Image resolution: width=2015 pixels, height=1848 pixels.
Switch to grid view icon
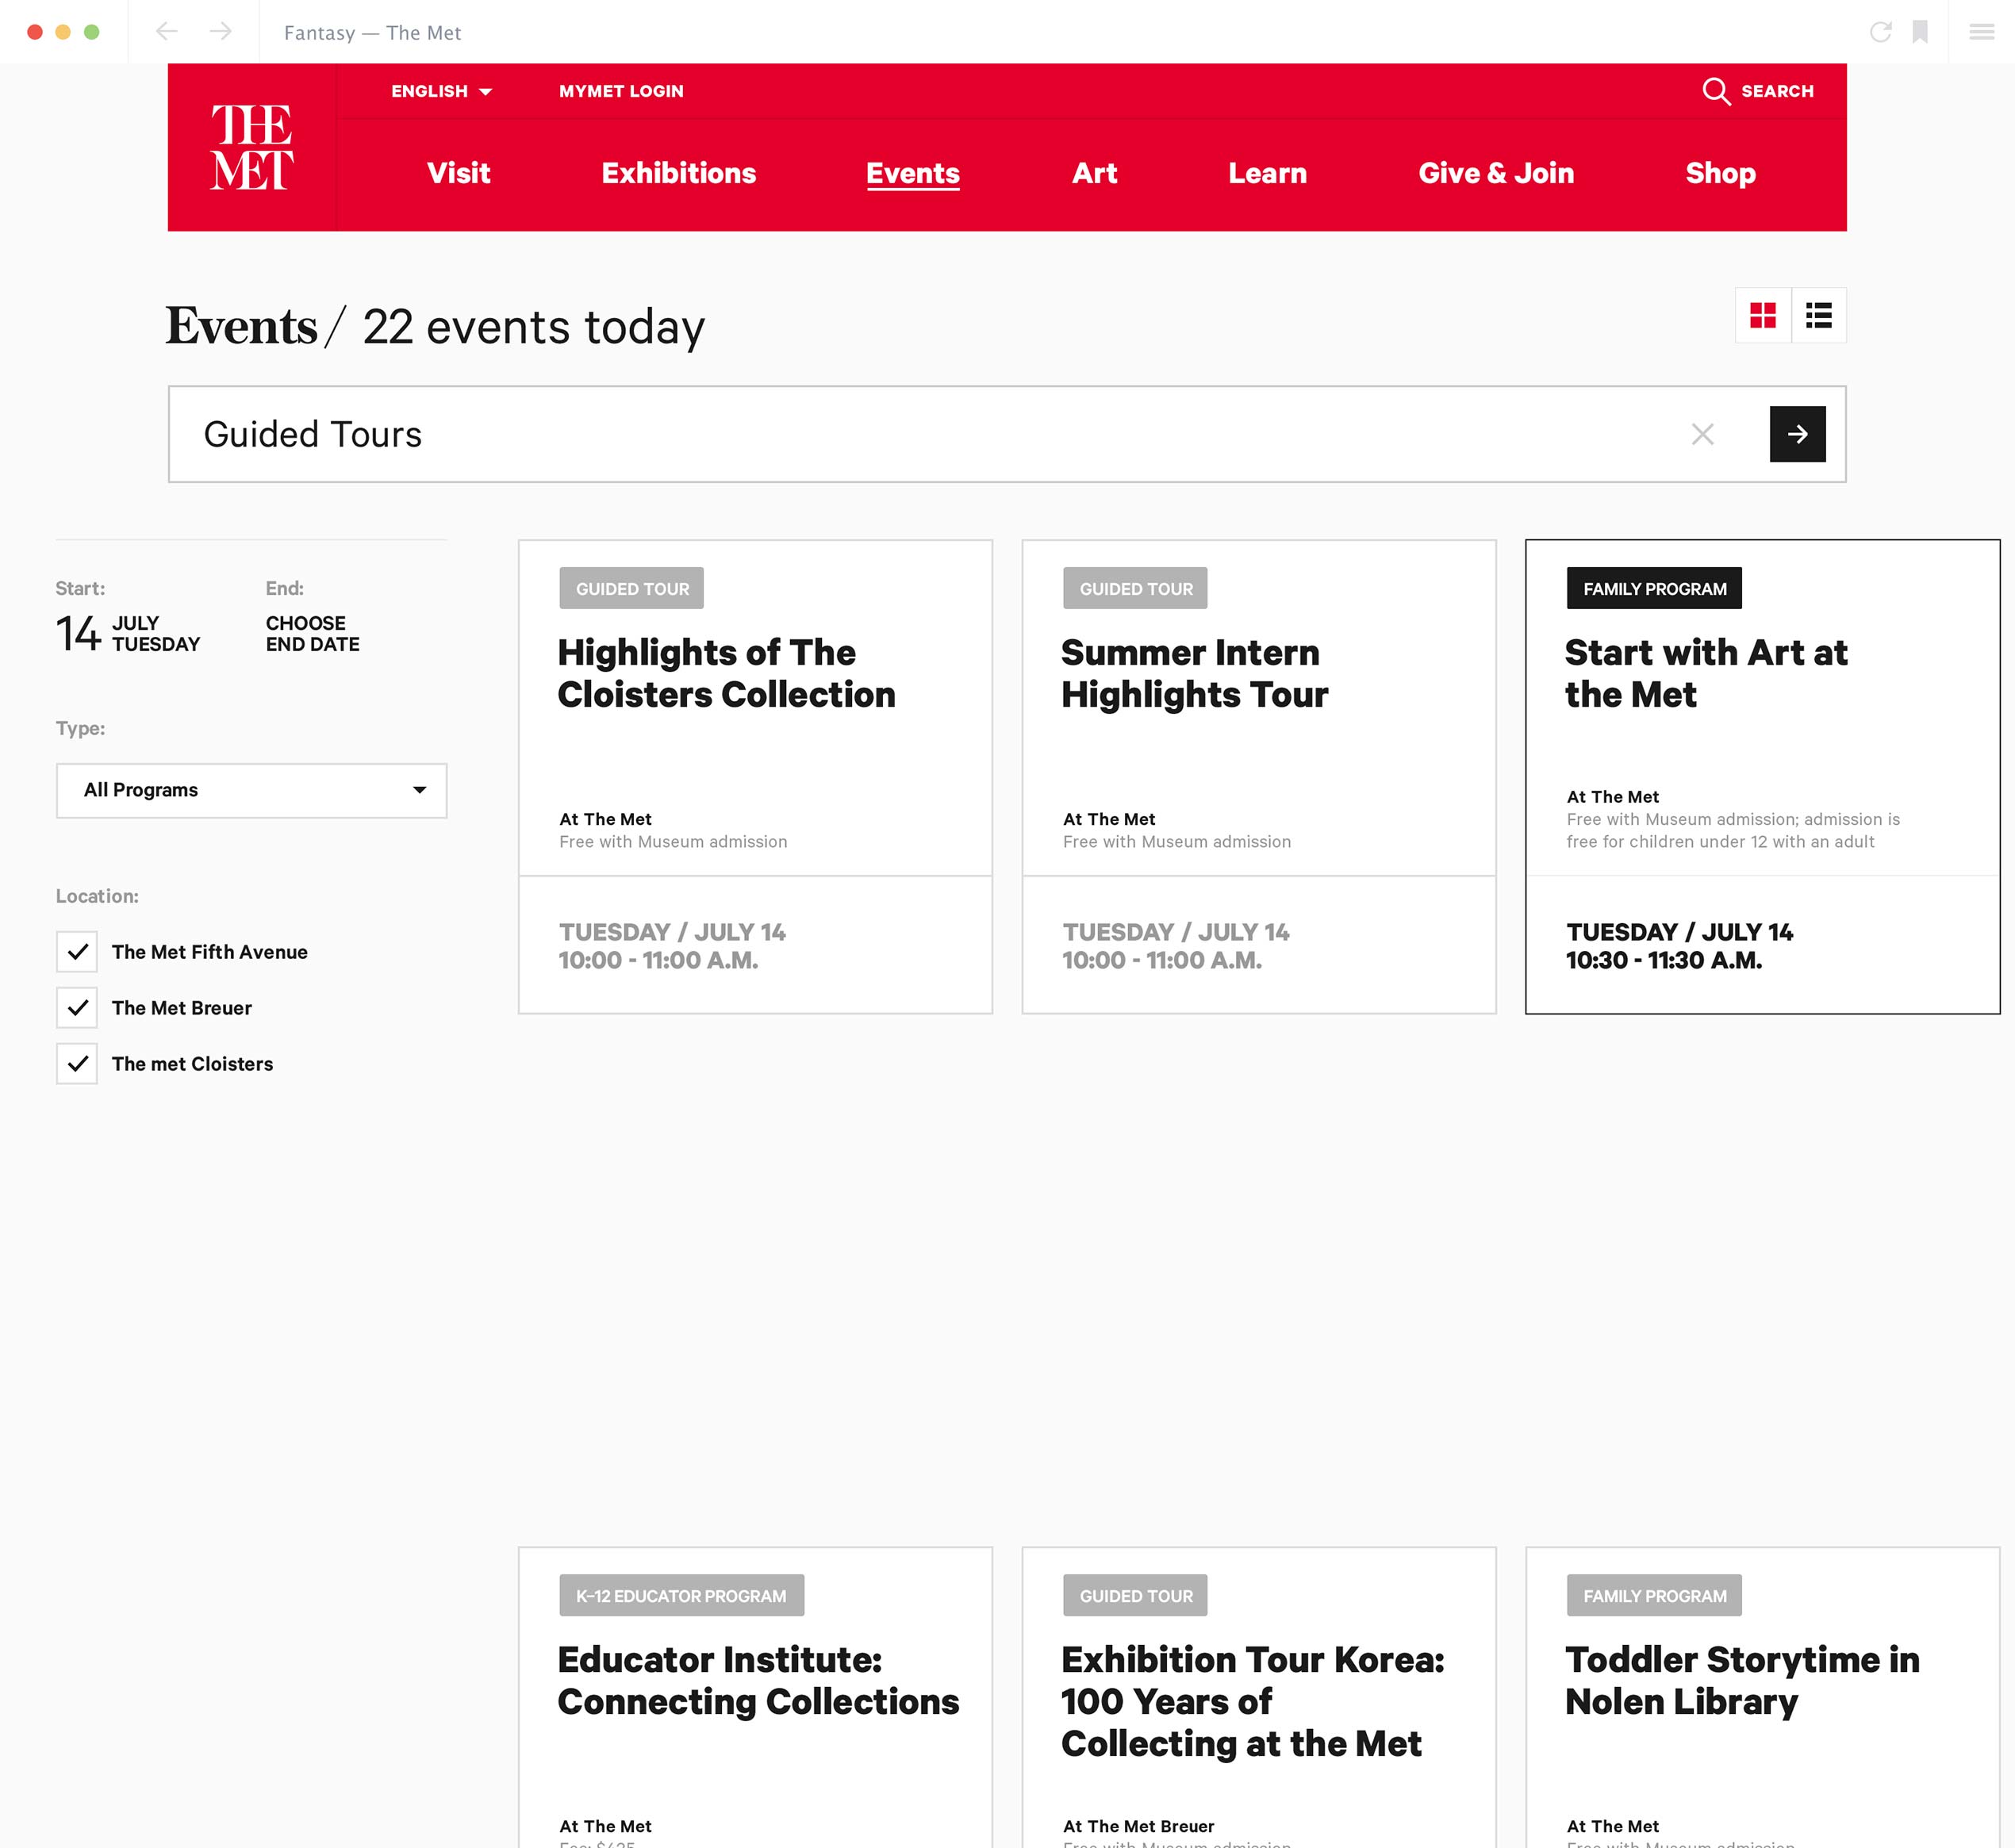click(x=1763, y=316)
